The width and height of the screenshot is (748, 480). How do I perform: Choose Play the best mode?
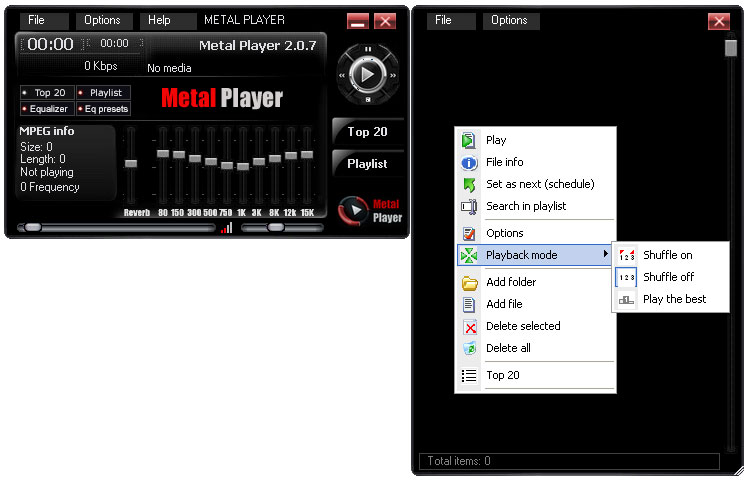coord(670,300)
